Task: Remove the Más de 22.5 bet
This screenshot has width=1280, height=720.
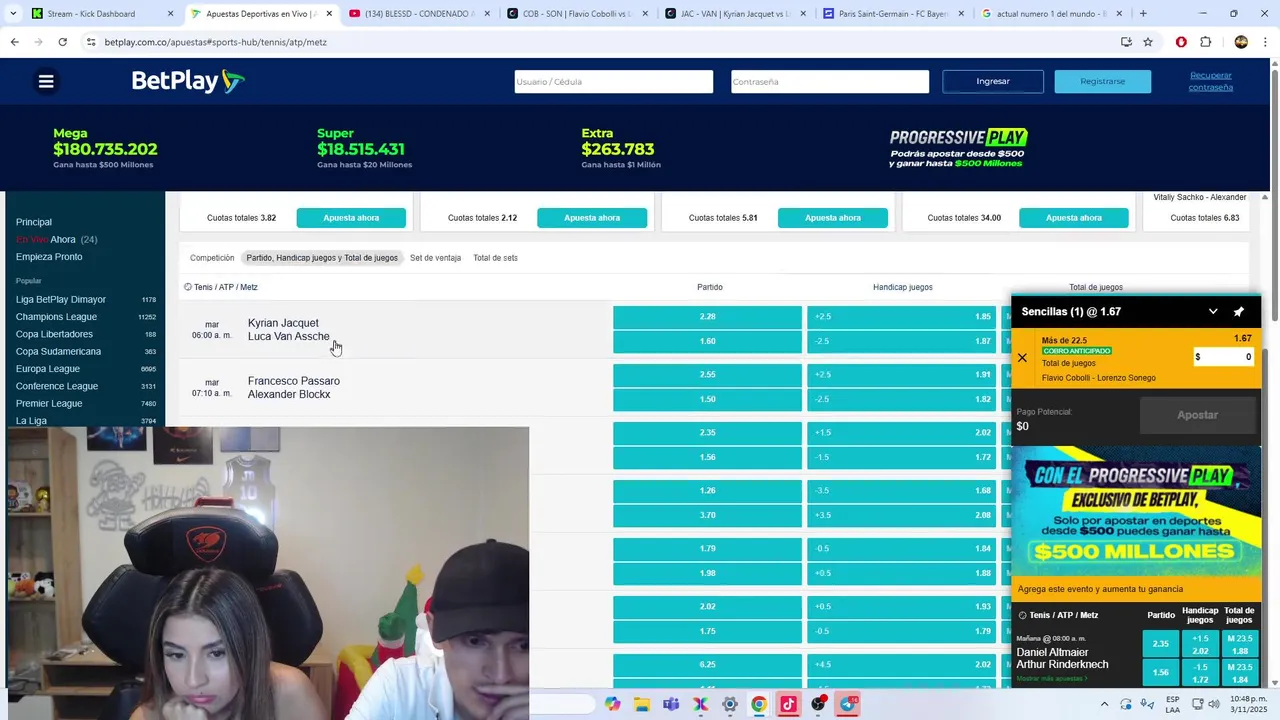Action: (1022, 358)
